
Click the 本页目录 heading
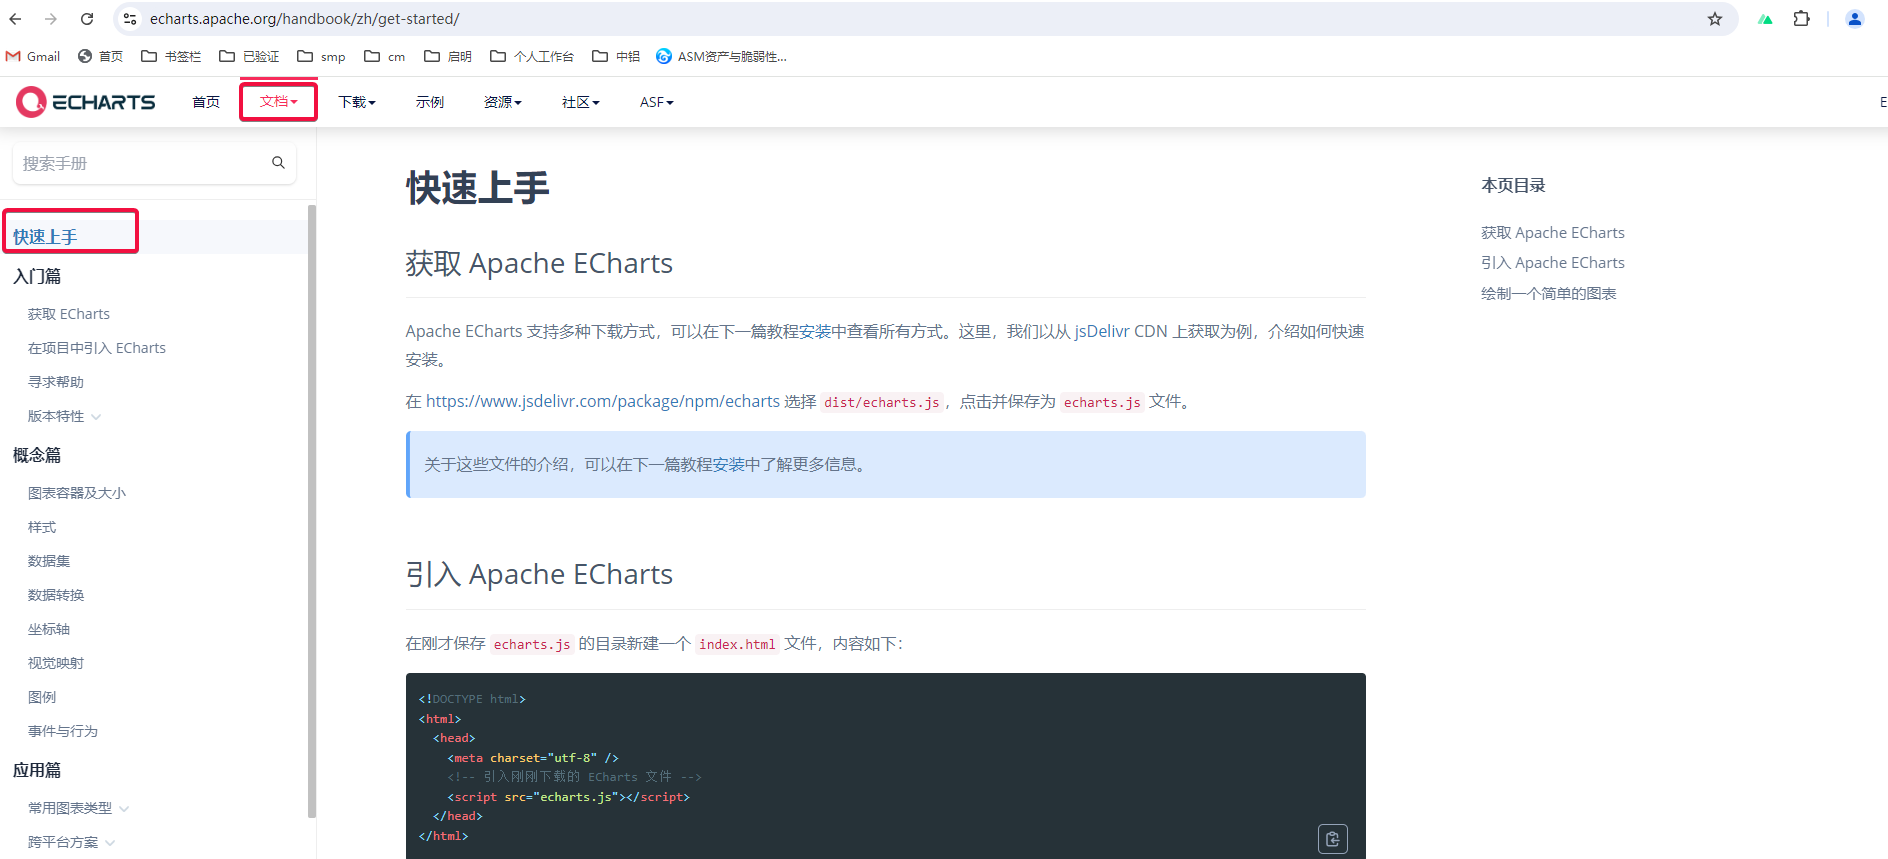1513,185
